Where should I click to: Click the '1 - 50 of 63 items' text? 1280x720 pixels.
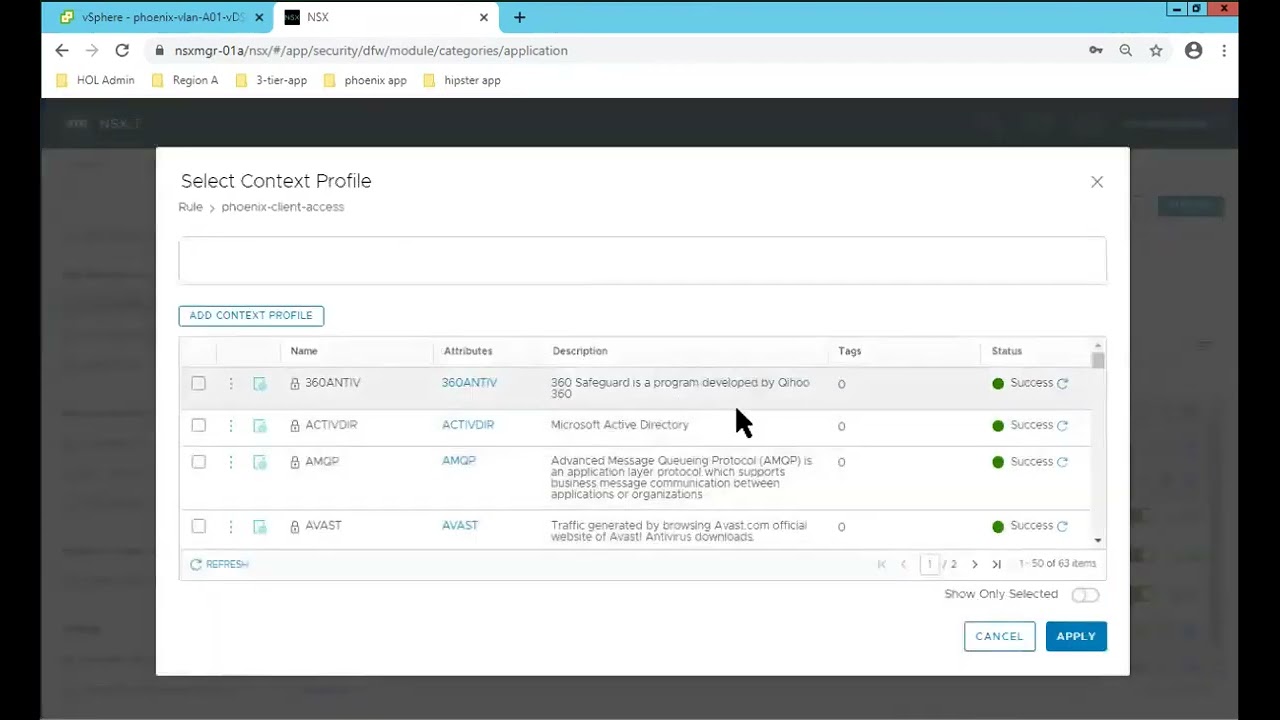1057,564
